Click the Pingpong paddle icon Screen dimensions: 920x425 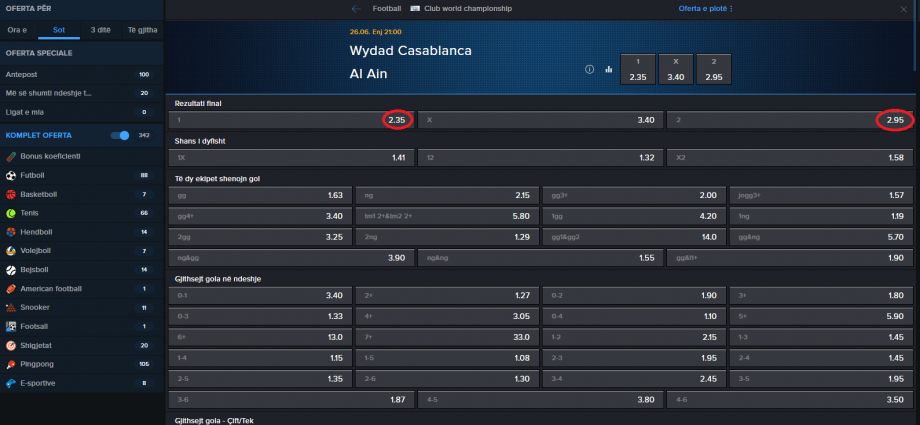pyautogui.click(x=11, y=364)
